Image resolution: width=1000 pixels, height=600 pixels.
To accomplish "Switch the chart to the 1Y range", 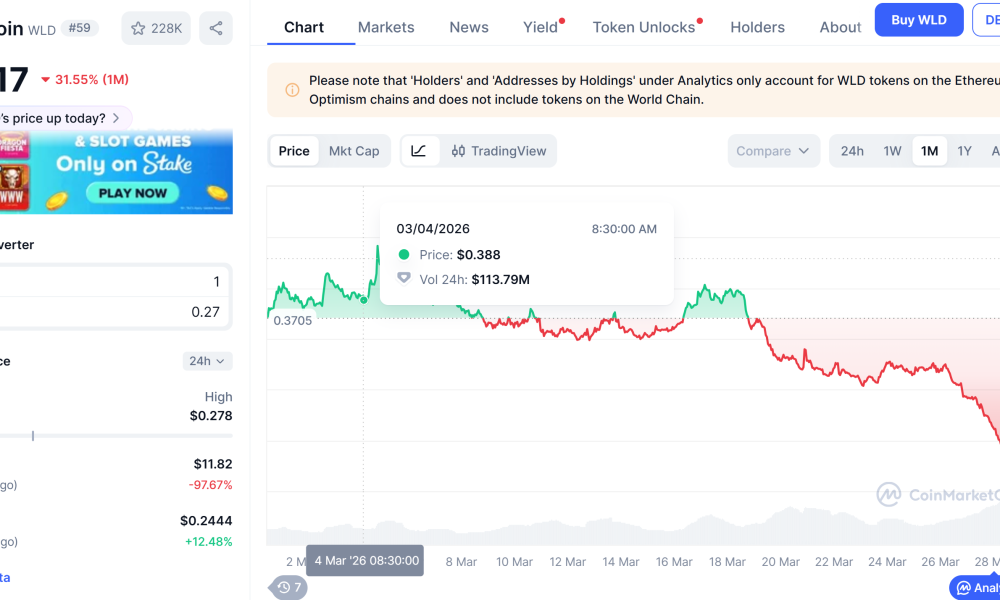I will click(x=964, y=150).
